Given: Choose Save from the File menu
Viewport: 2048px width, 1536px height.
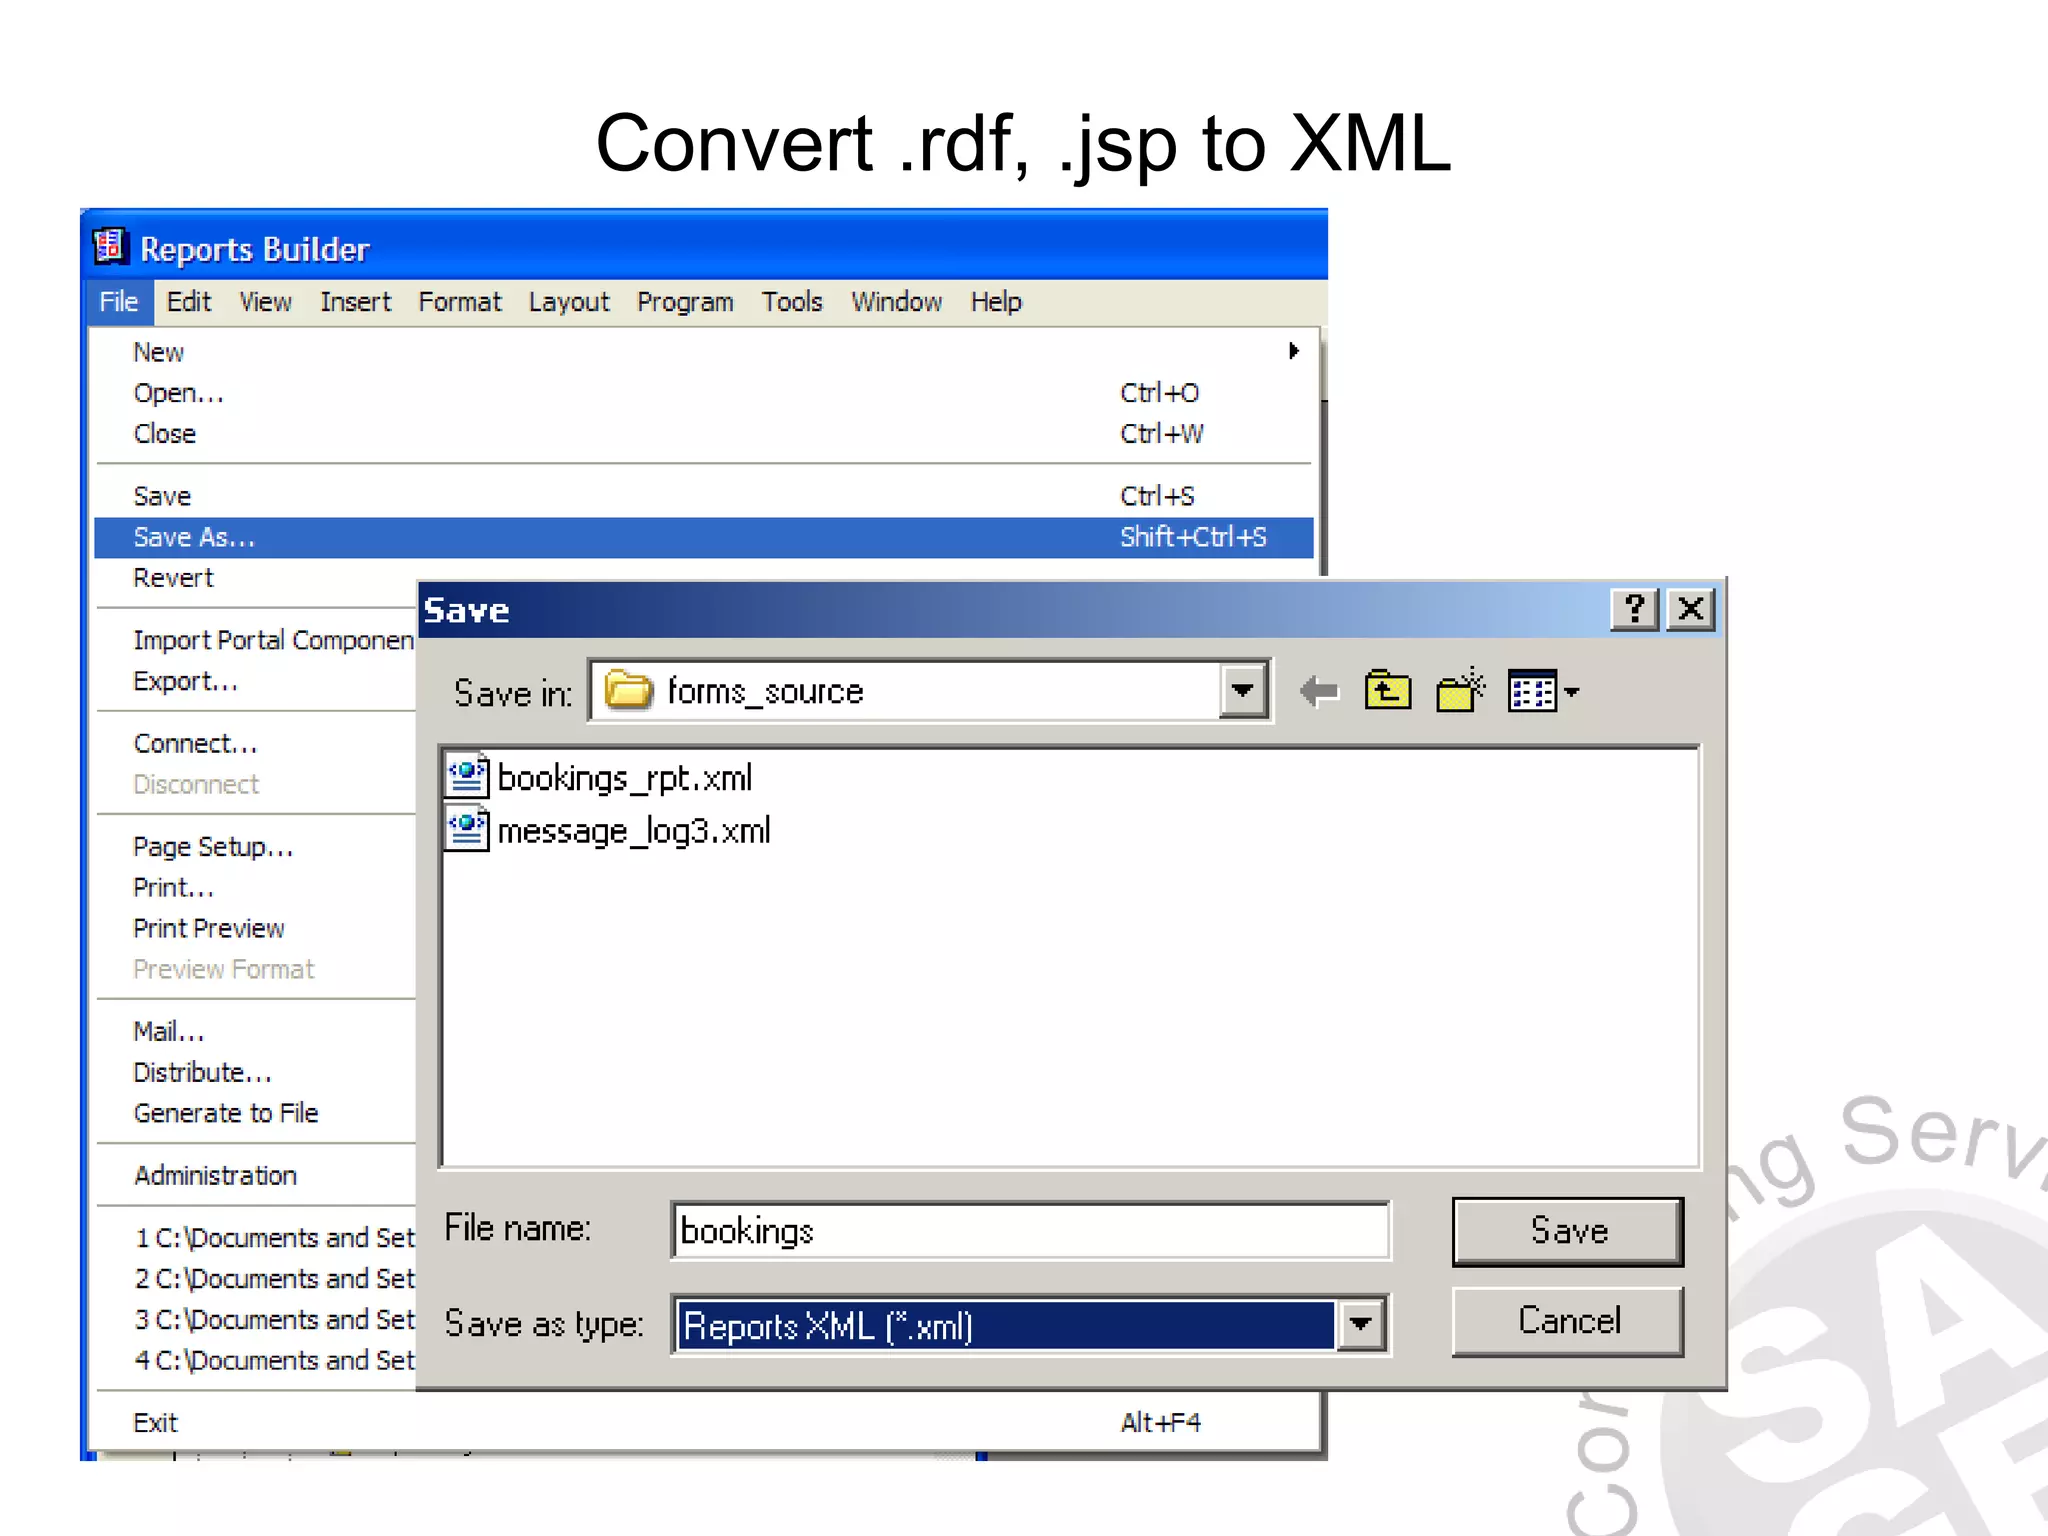Looking at the screenshot, I should point(704,496).
